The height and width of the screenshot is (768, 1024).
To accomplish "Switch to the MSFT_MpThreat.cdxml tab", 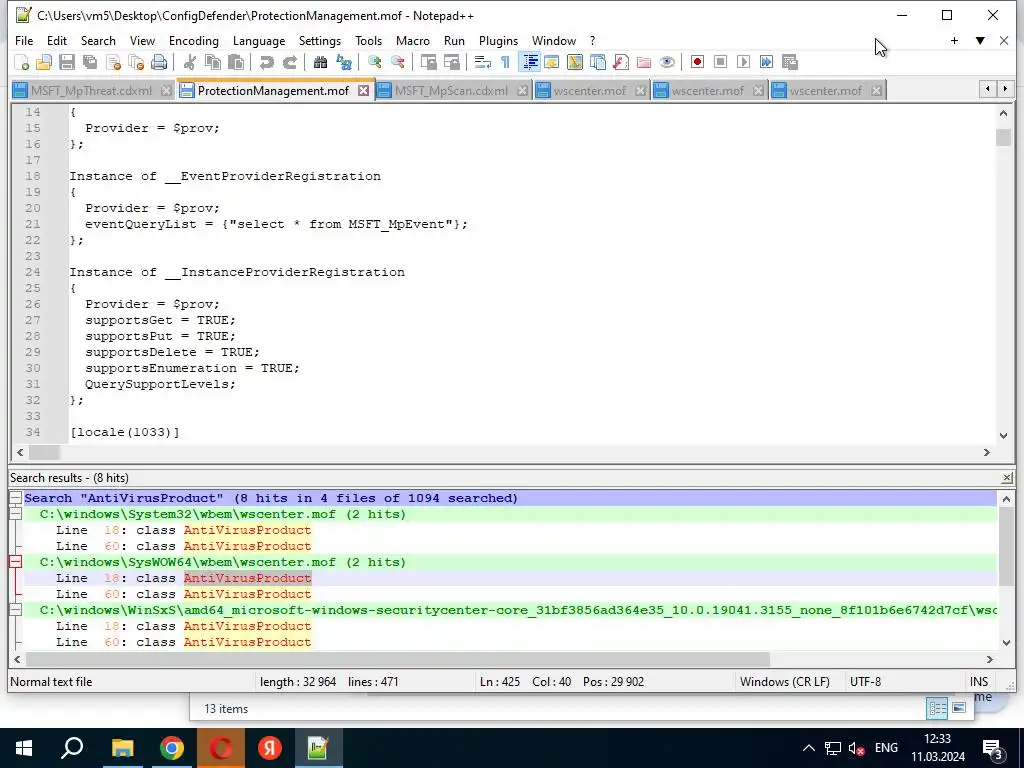I will coord(91,91).
